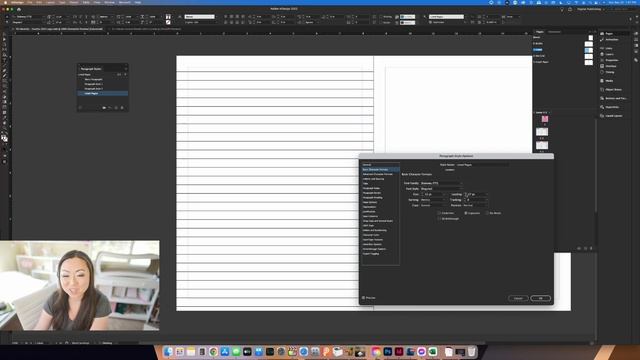Open Photoshop from the macOS dock
The height and width of the screenshot is (360, 640).
(388, 351)
